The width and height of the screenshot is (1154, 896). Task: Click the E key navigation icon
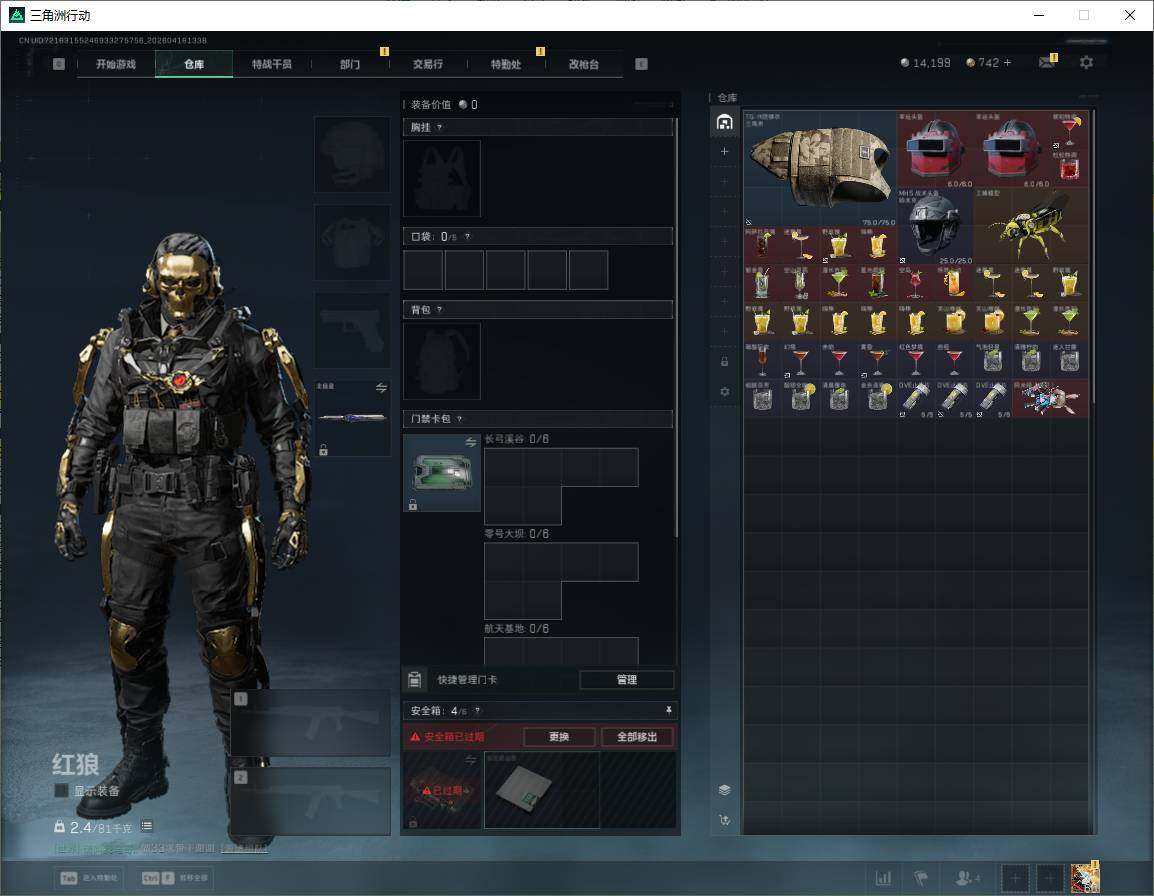[x=641, y=64]
